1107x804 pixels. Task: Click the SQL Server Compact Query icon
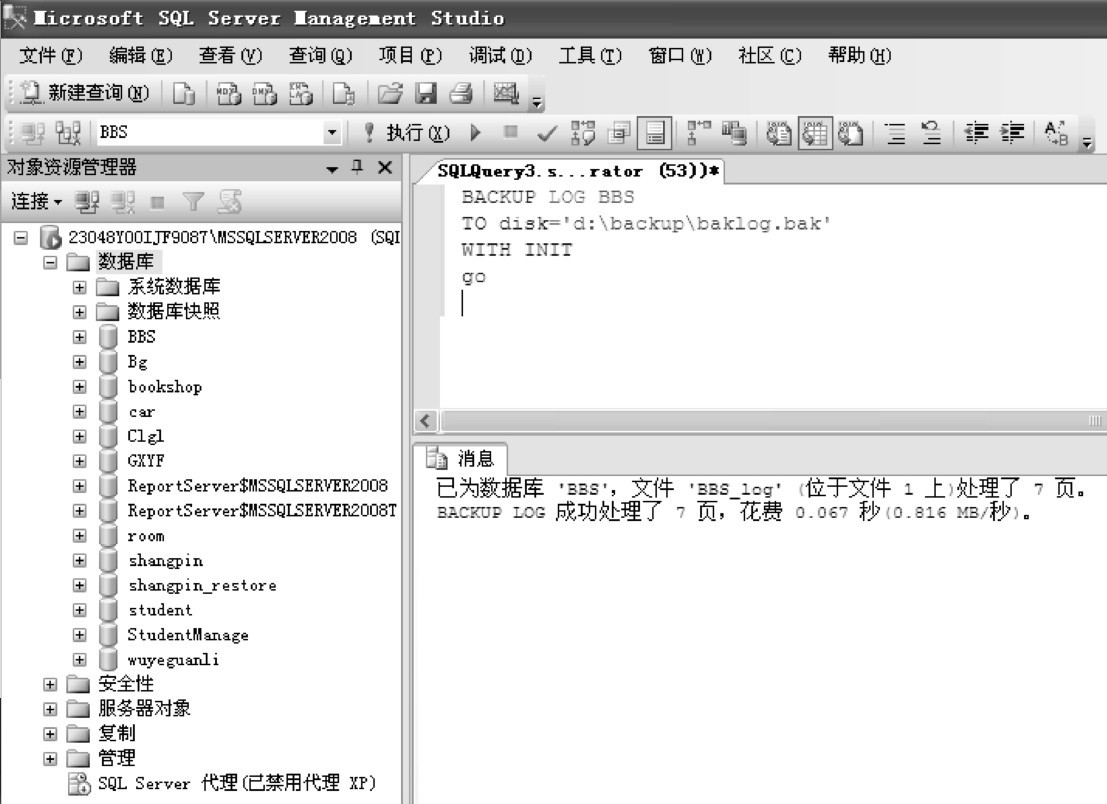click(x=344, y=93)
